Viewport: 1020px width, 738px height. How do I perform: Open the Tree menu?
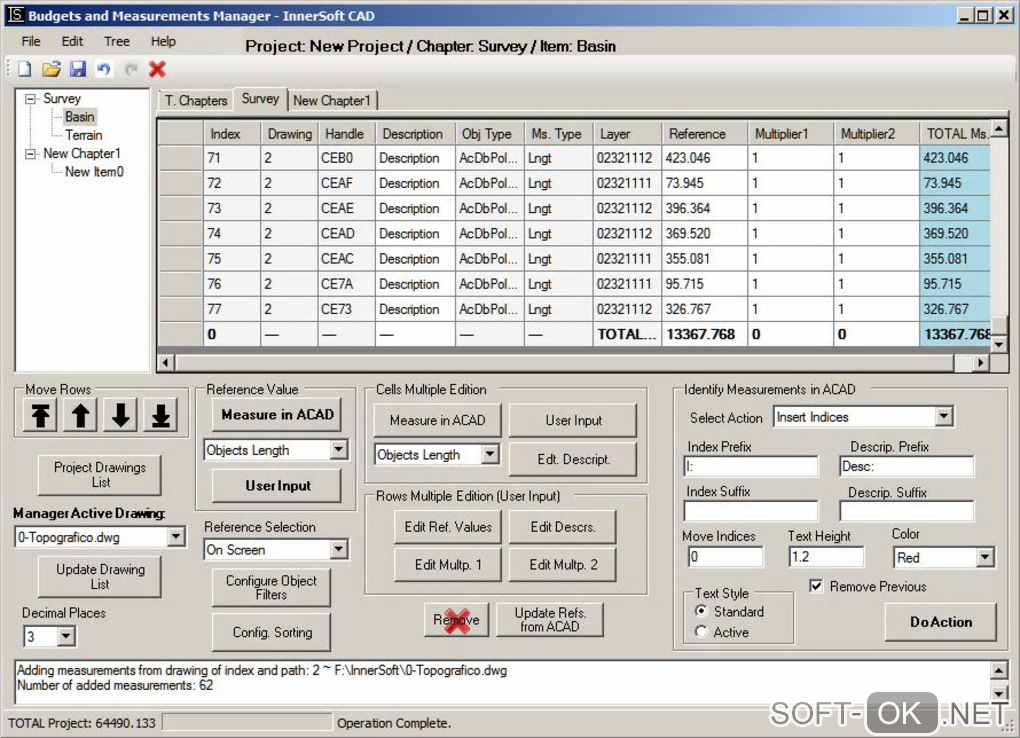point(116,41)
